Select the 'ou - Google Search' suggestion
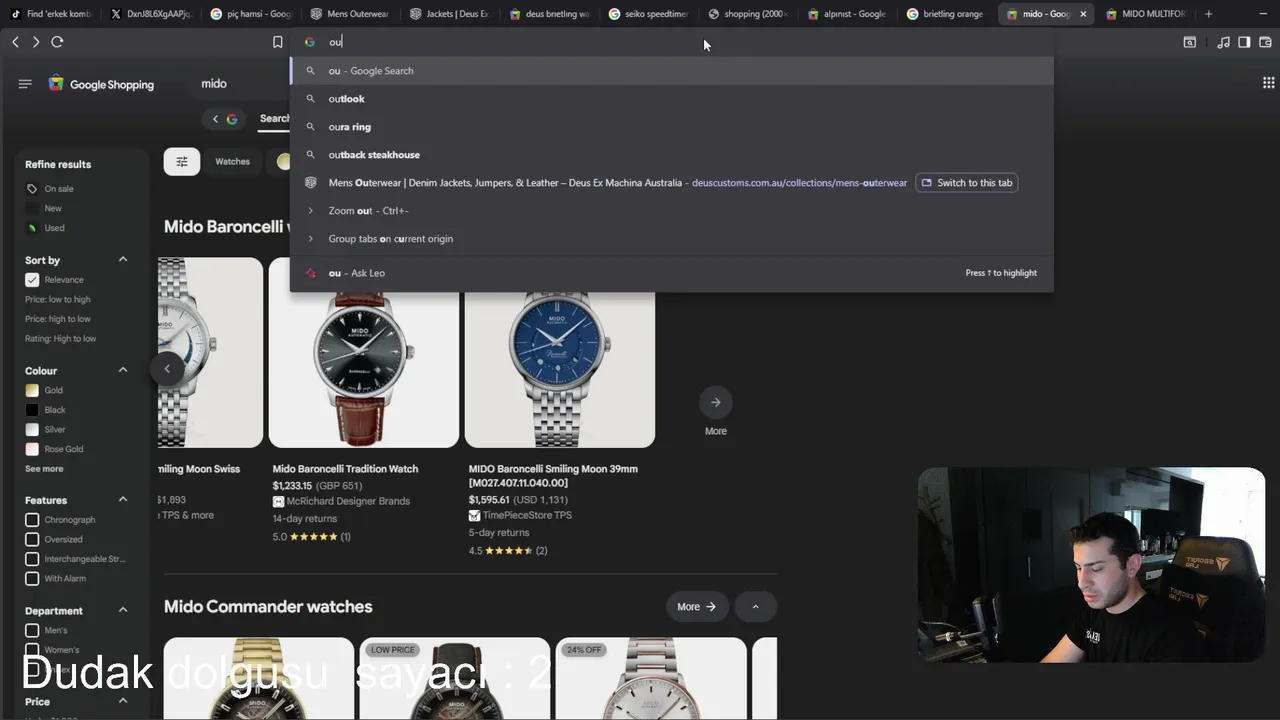 point(671,71)
